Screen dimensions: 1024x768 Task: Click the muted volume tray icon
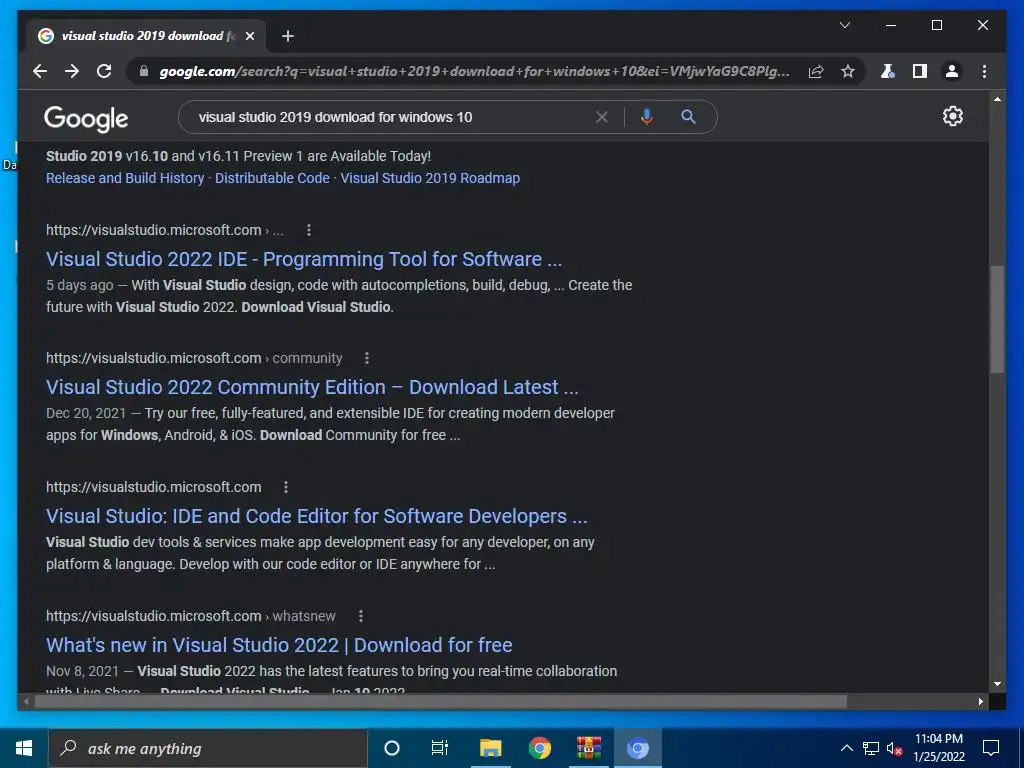coord(894,748)
